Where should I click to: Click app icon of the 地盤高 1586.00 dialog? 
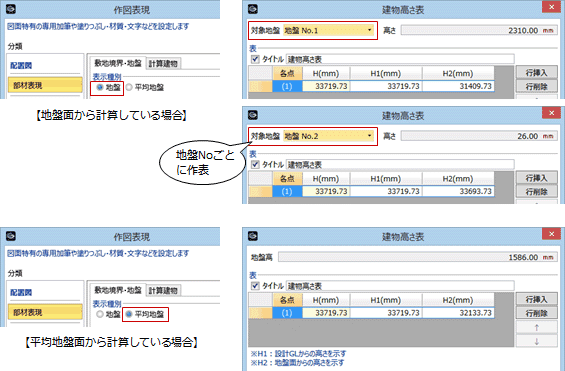click(x=253, y=236)
